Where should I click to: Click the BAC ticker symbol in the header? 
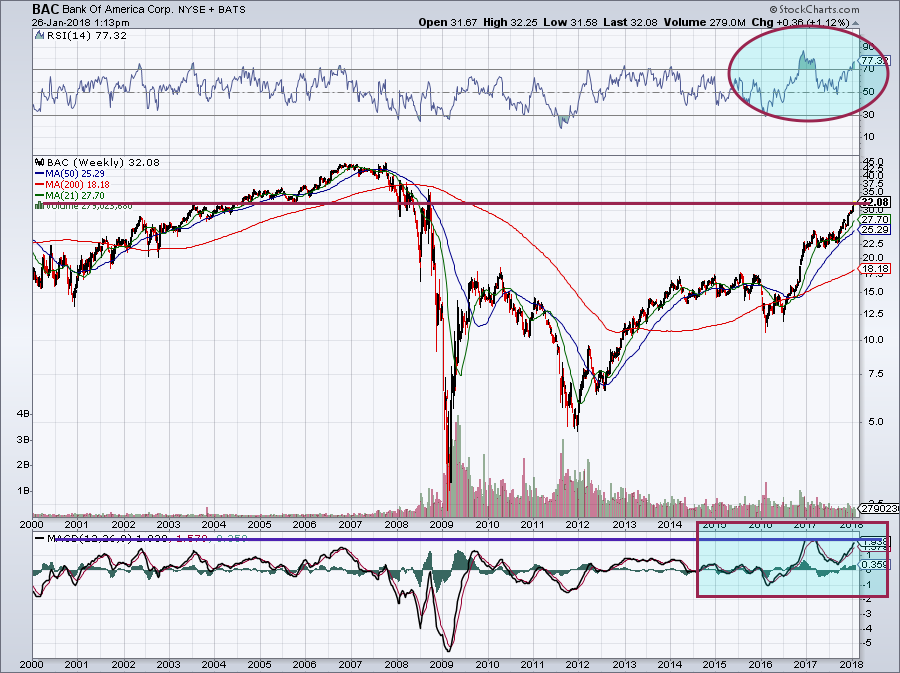45,9
